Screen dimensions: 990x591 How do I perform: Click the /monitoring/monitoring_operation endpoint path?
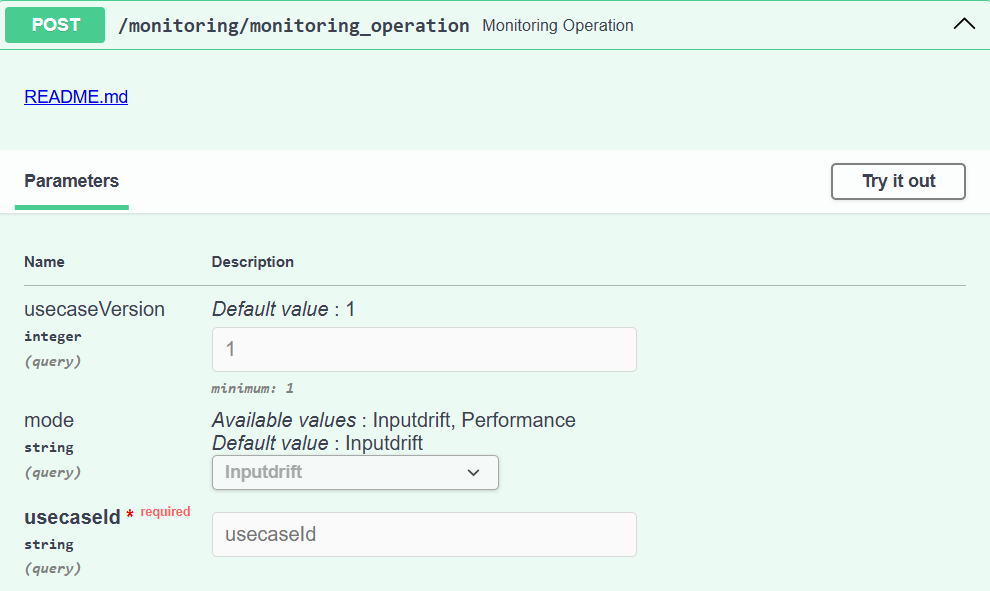293,26
